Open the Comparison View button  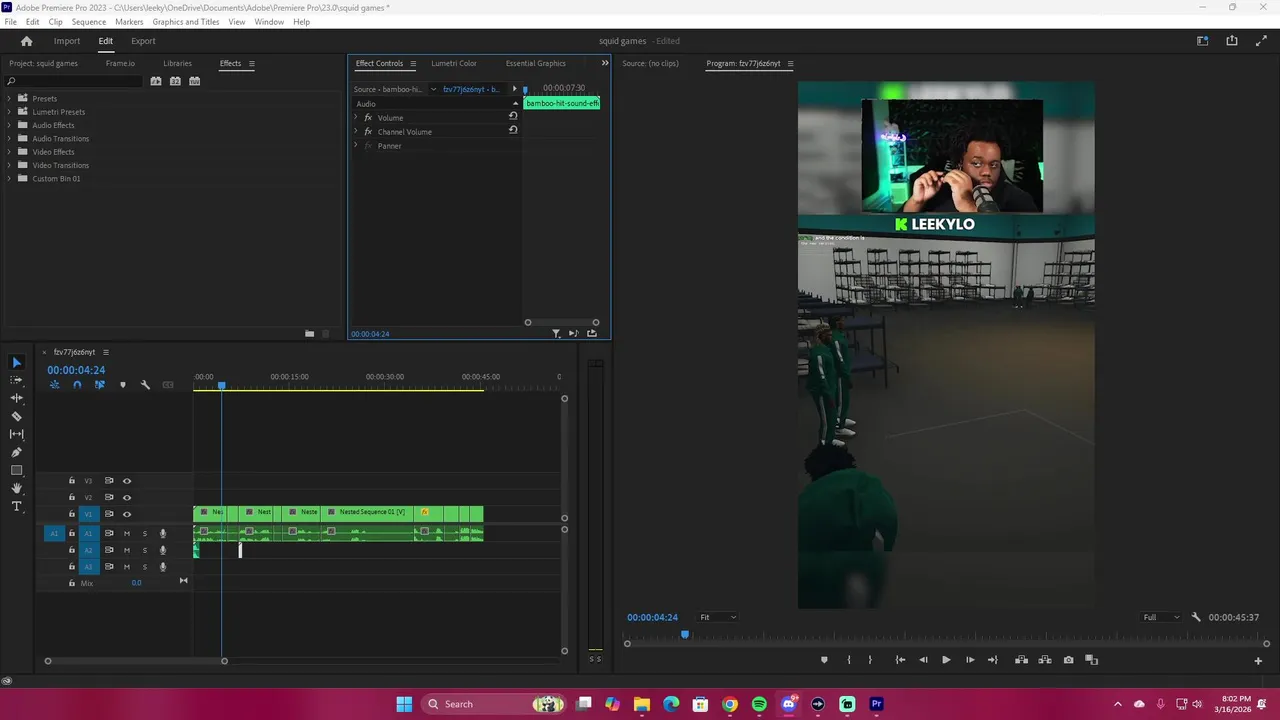[1091, 660]
